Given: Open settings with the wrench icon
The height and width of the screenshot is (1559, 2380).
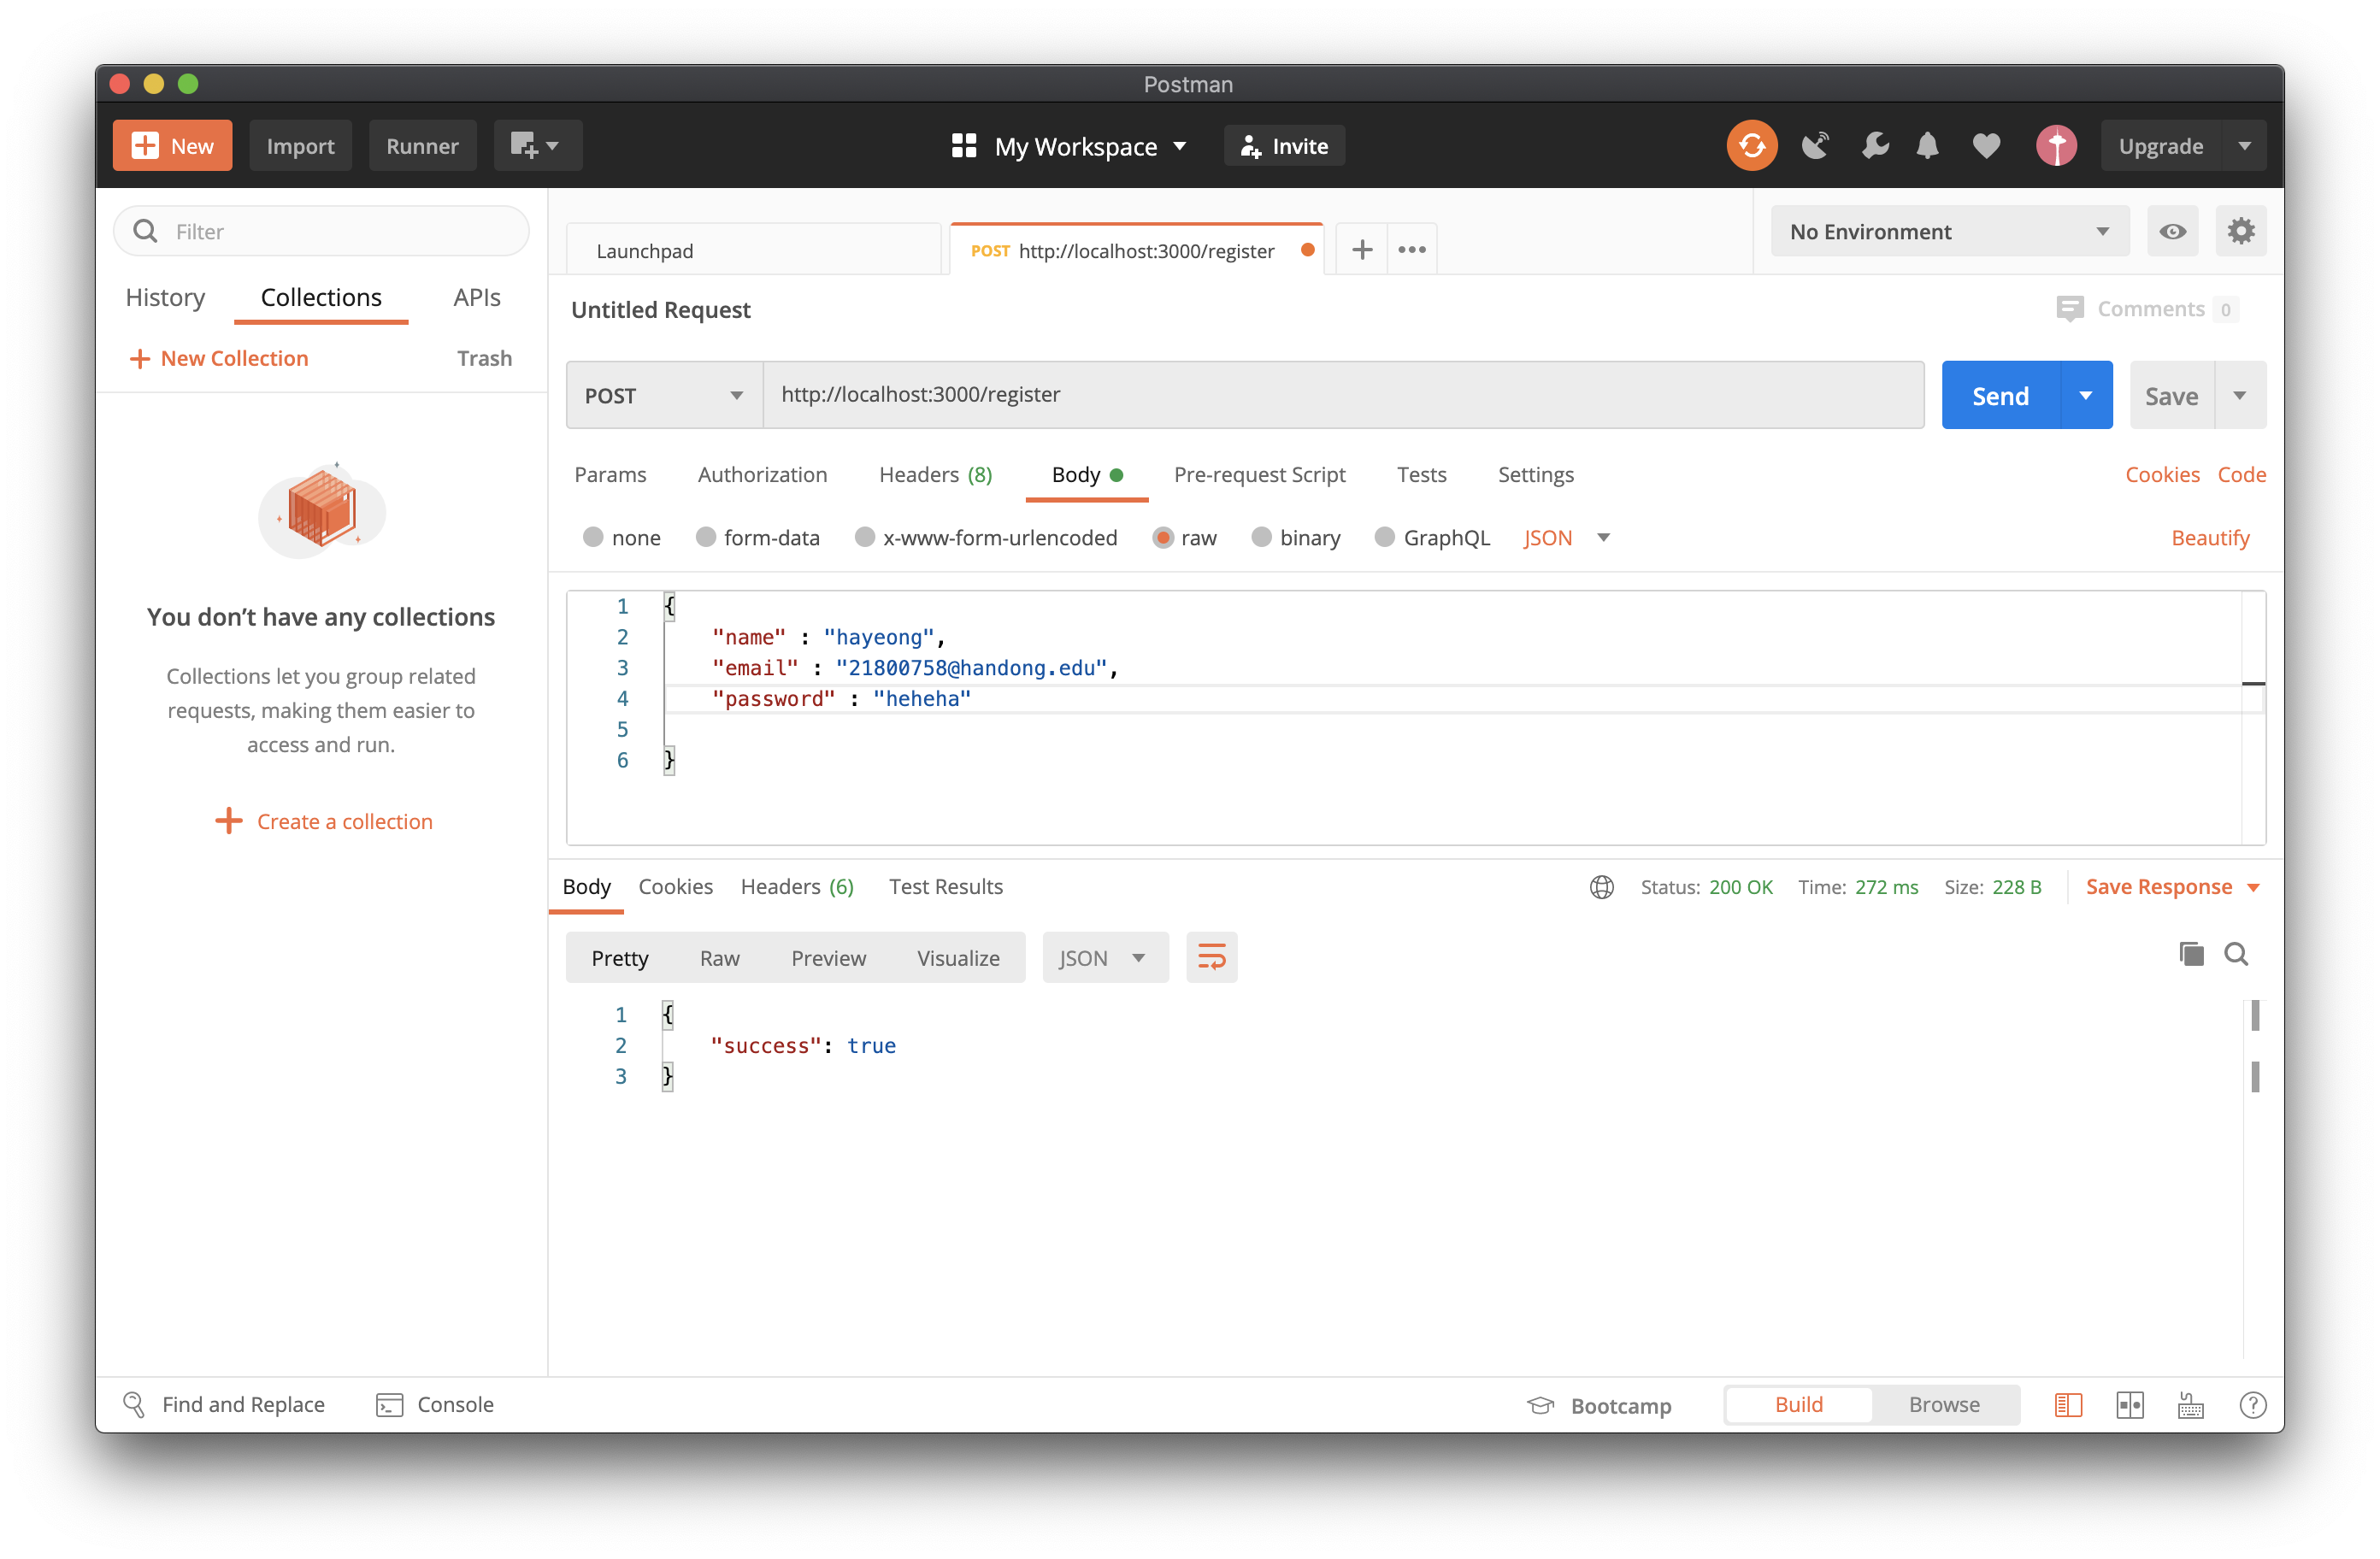Looking at the screenshot, I should pyautogui.click(x=1875, y=145).
